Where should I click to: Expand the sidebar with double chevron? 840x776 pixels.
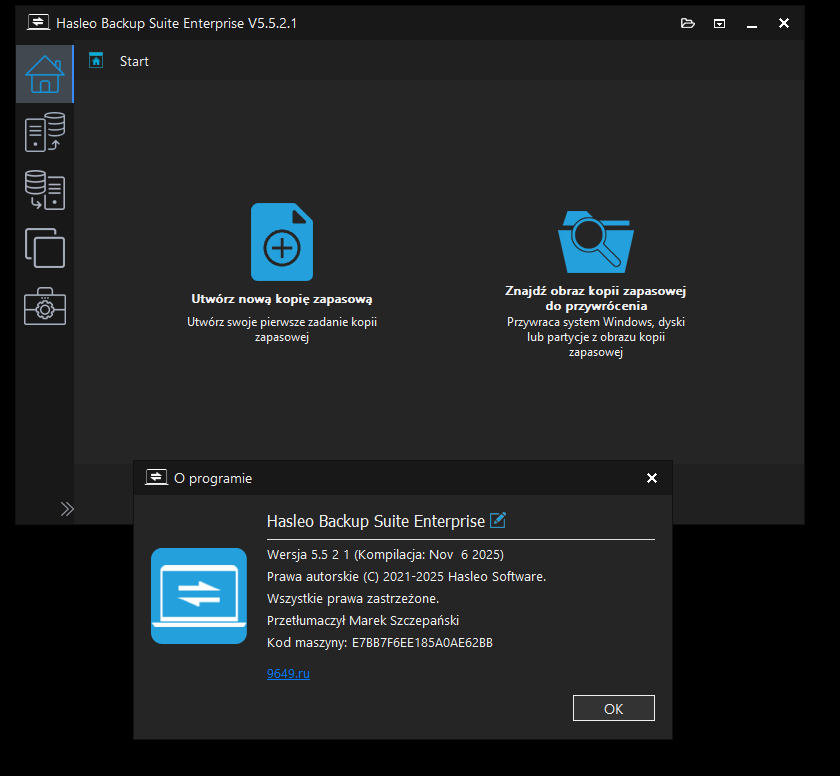coord(67,509)
